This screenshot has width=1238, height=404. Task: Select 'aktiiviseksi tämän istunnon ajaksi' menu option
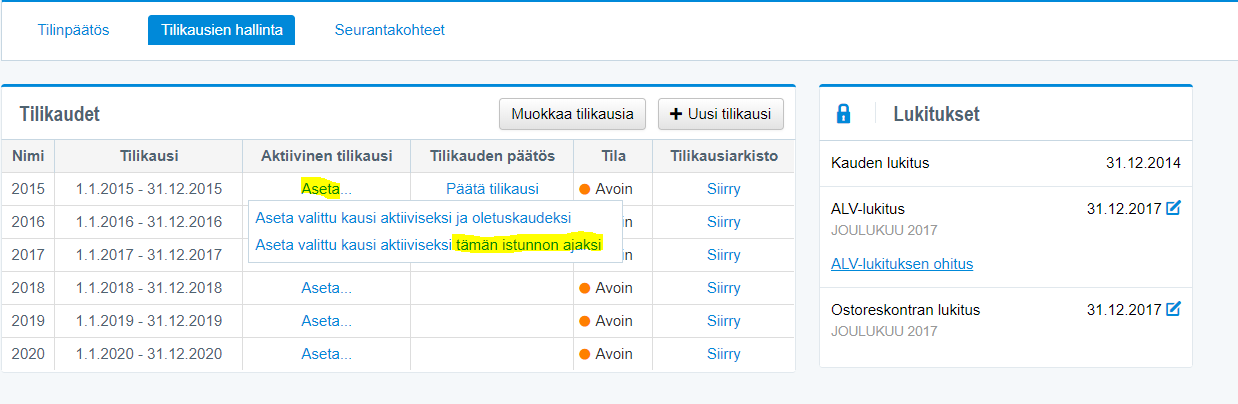click(428, 245)
